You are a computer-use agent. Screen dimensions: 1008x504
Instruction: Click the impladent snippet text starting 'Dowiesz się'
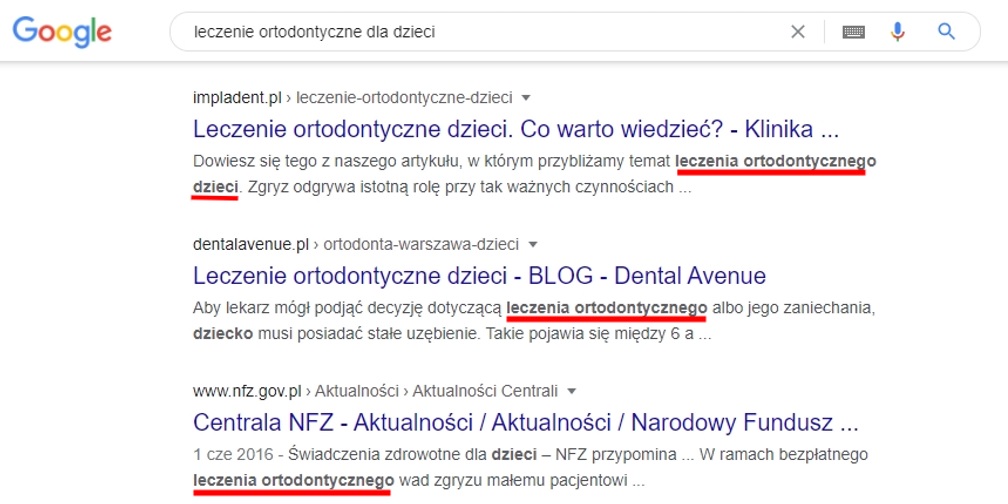(x=430, y=161)
